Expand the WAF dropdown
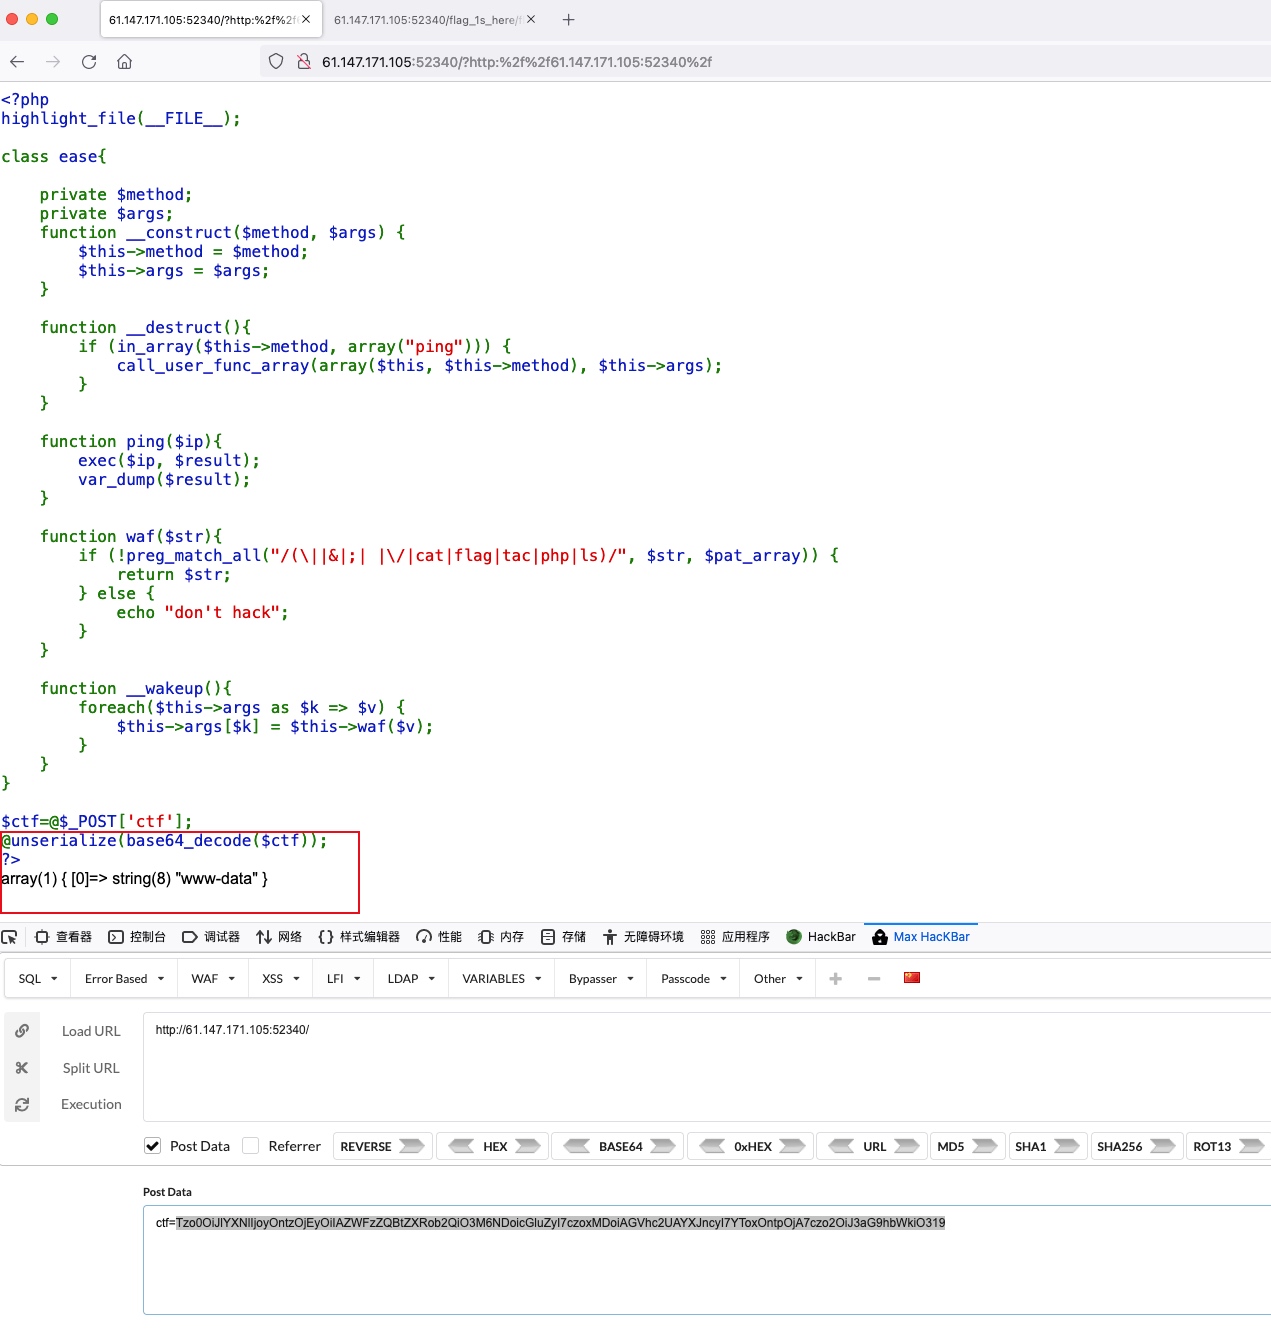The image size is (1271, 1340). [213, 978]
